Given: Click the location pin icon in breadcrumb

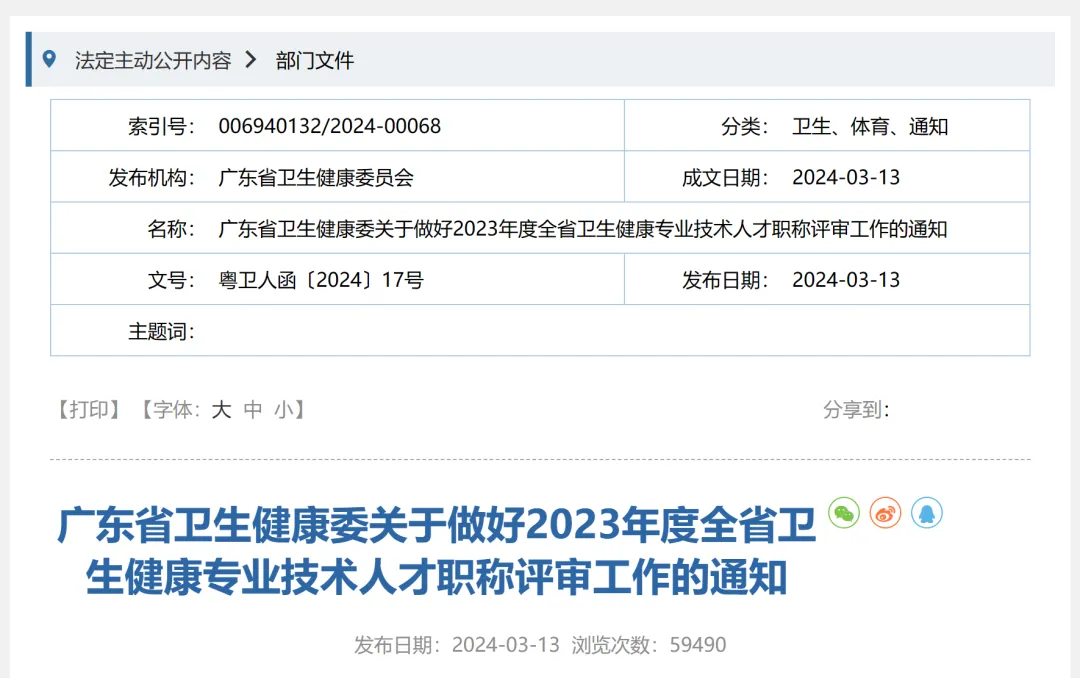Looking at the screenshot, I should [x=49, y=59].
